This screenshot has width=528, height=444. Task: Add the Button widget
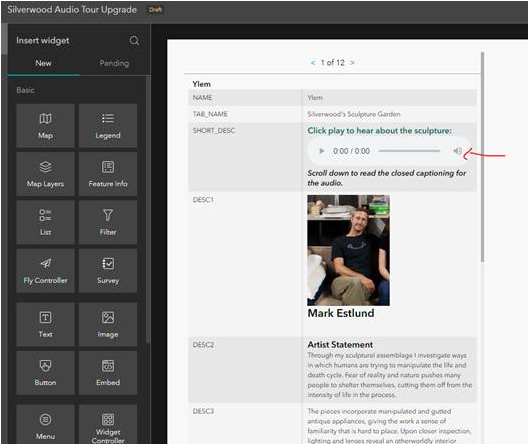45,373
